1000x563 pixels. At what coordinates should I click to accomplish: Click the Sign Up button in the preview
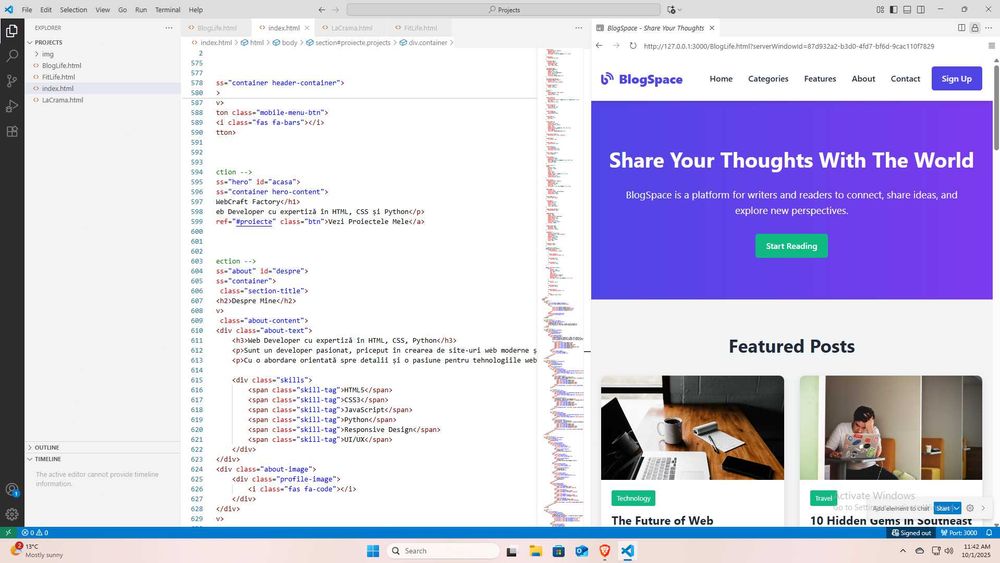(957, 78)
